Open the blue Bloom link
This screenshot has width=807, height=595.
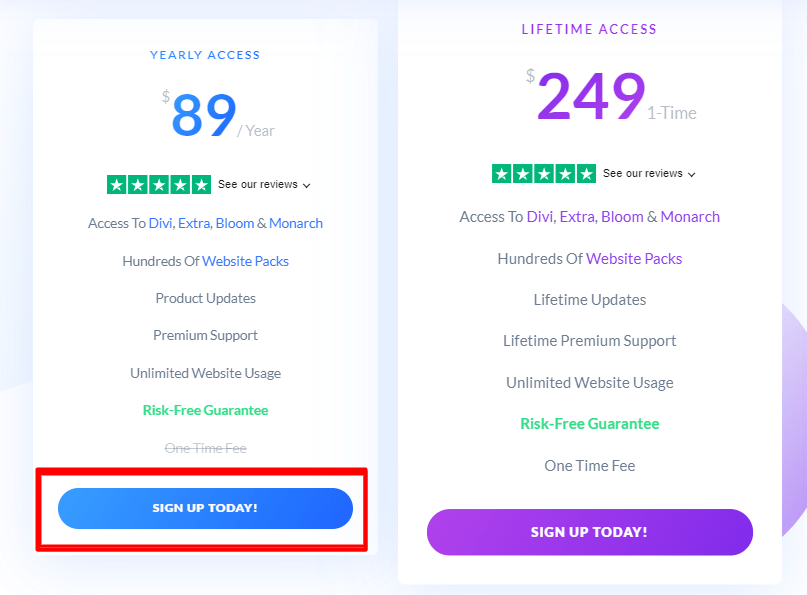tap(235, 223)
